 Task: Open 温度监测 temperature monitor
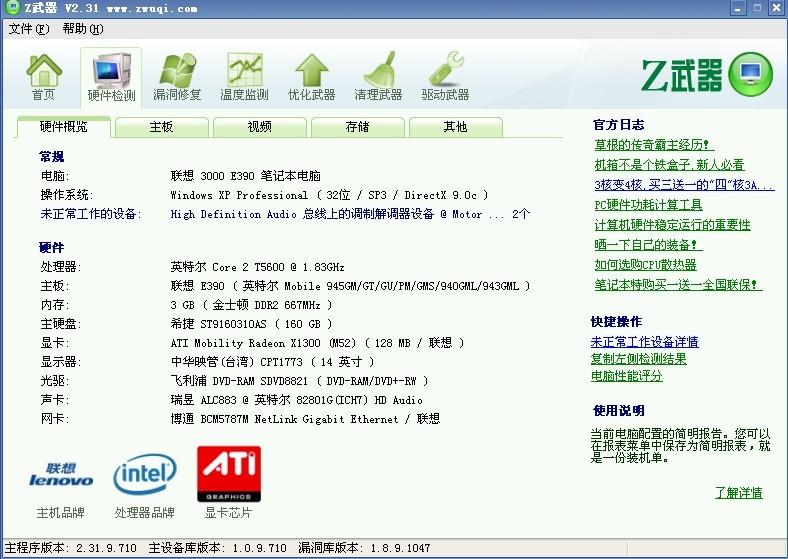(x=244, y=77)
